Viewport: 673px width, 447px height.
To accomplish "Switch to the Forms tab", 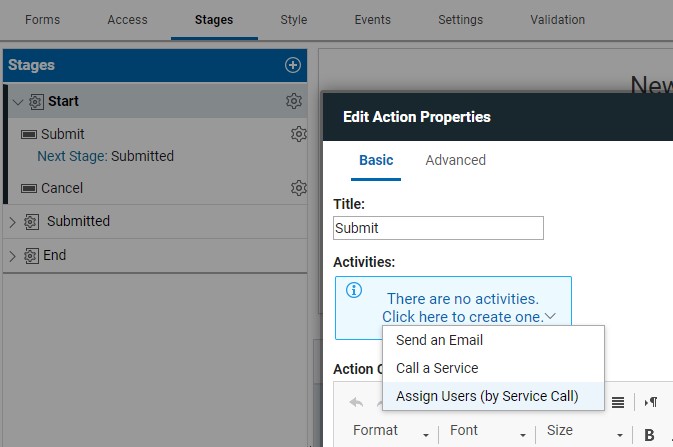I will (x=42, y=20).
